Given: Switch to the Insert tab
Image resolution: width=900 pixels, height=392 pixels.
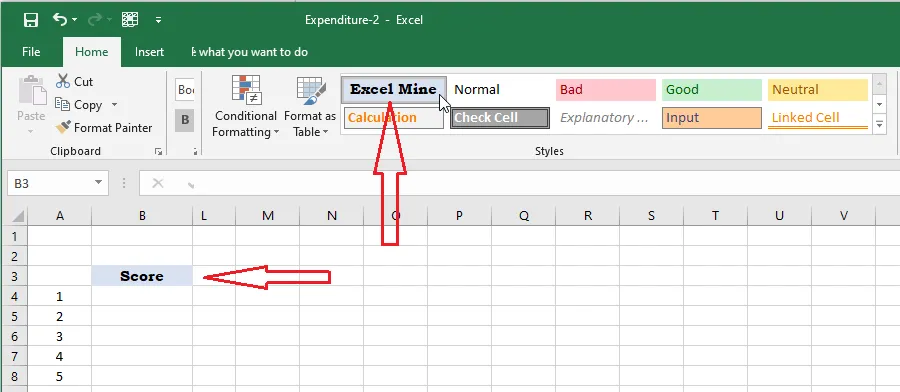Looking at the screenshot, I should (149, 52).
